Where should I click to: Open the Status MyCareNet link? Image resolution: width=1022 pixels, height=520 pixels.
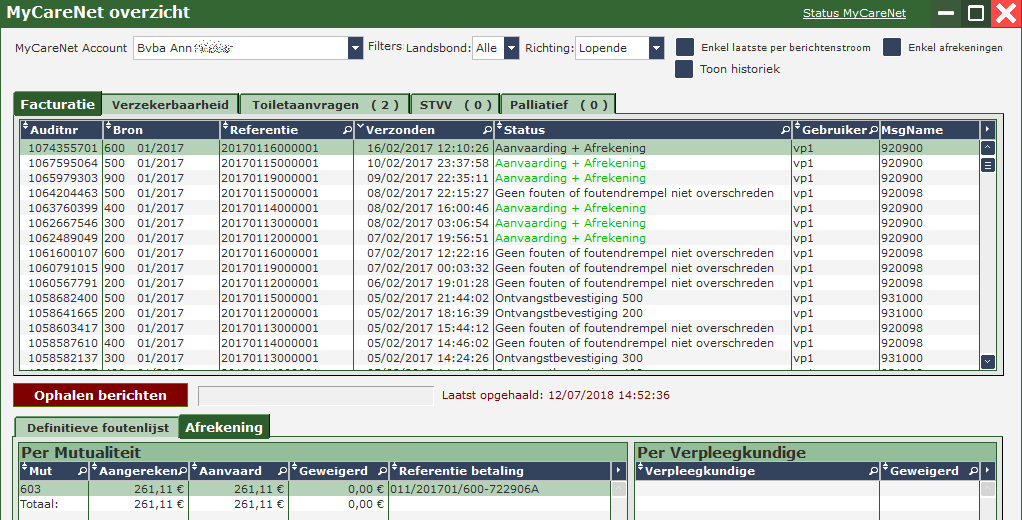[854, 13]
